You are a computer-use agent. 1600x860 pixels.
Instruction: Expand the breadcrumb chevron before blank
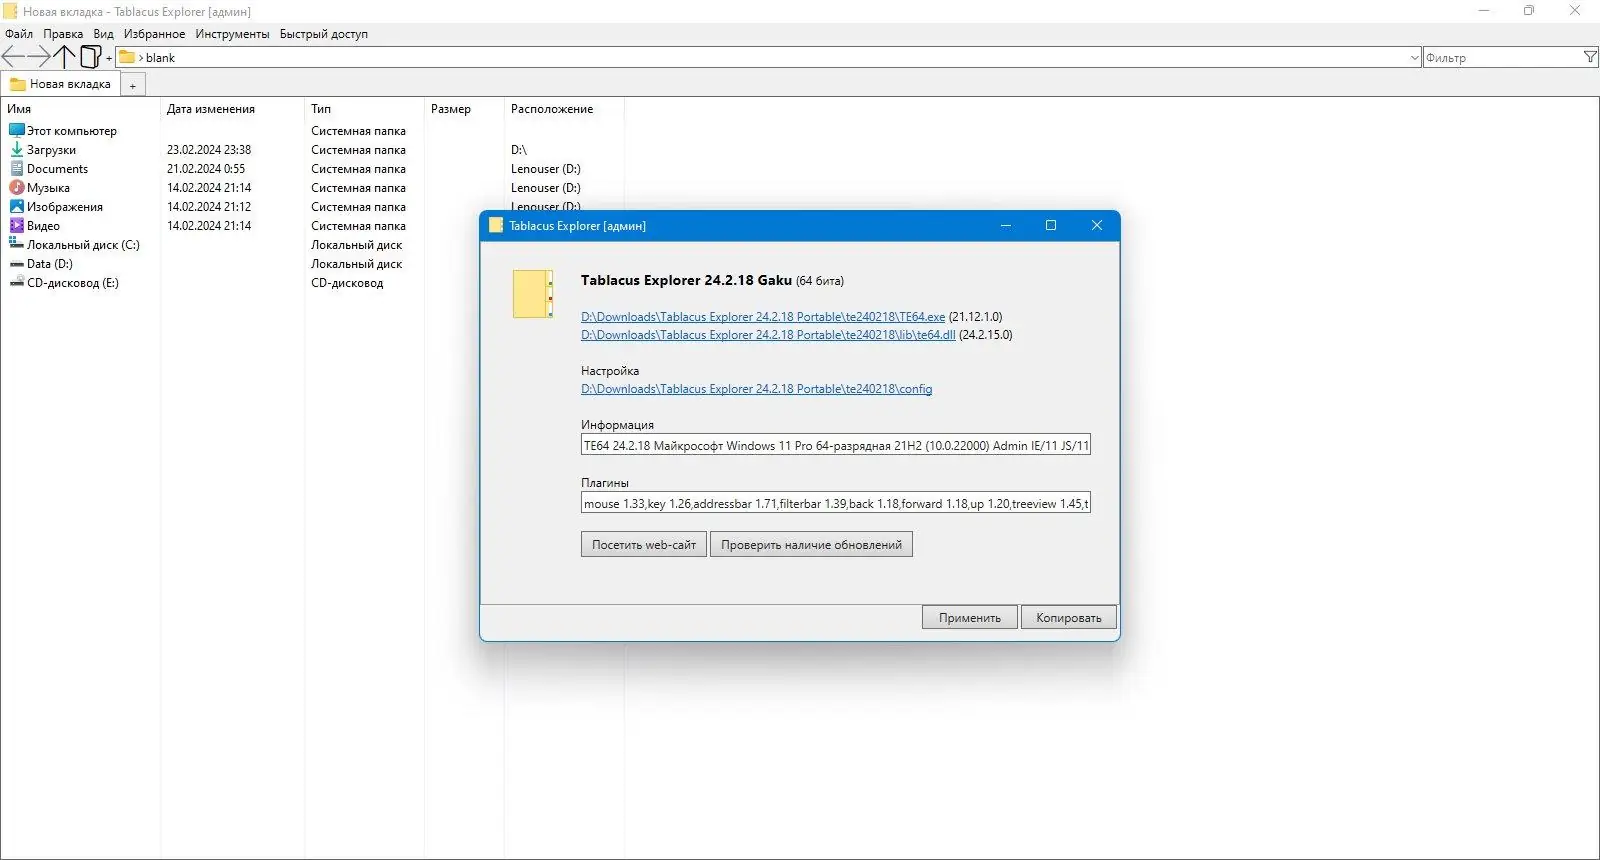coord(141,58)
